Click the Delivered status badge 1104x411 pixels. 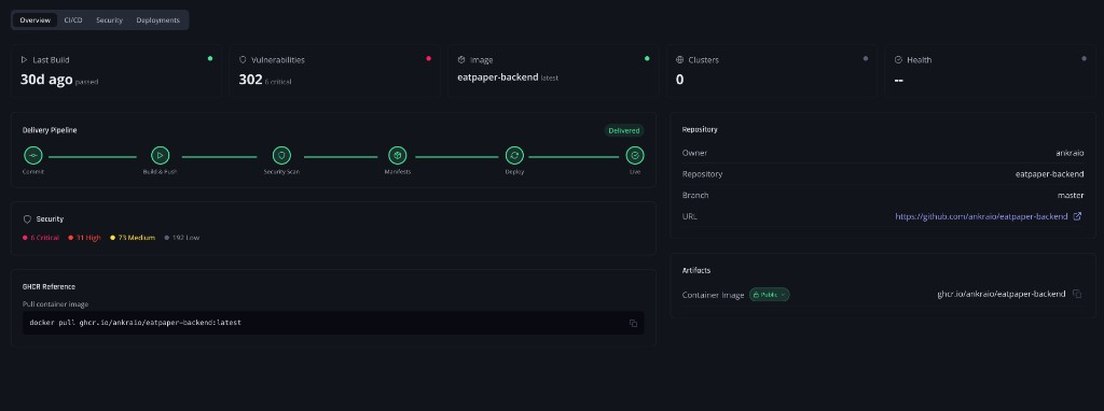[x=624, y=130]
